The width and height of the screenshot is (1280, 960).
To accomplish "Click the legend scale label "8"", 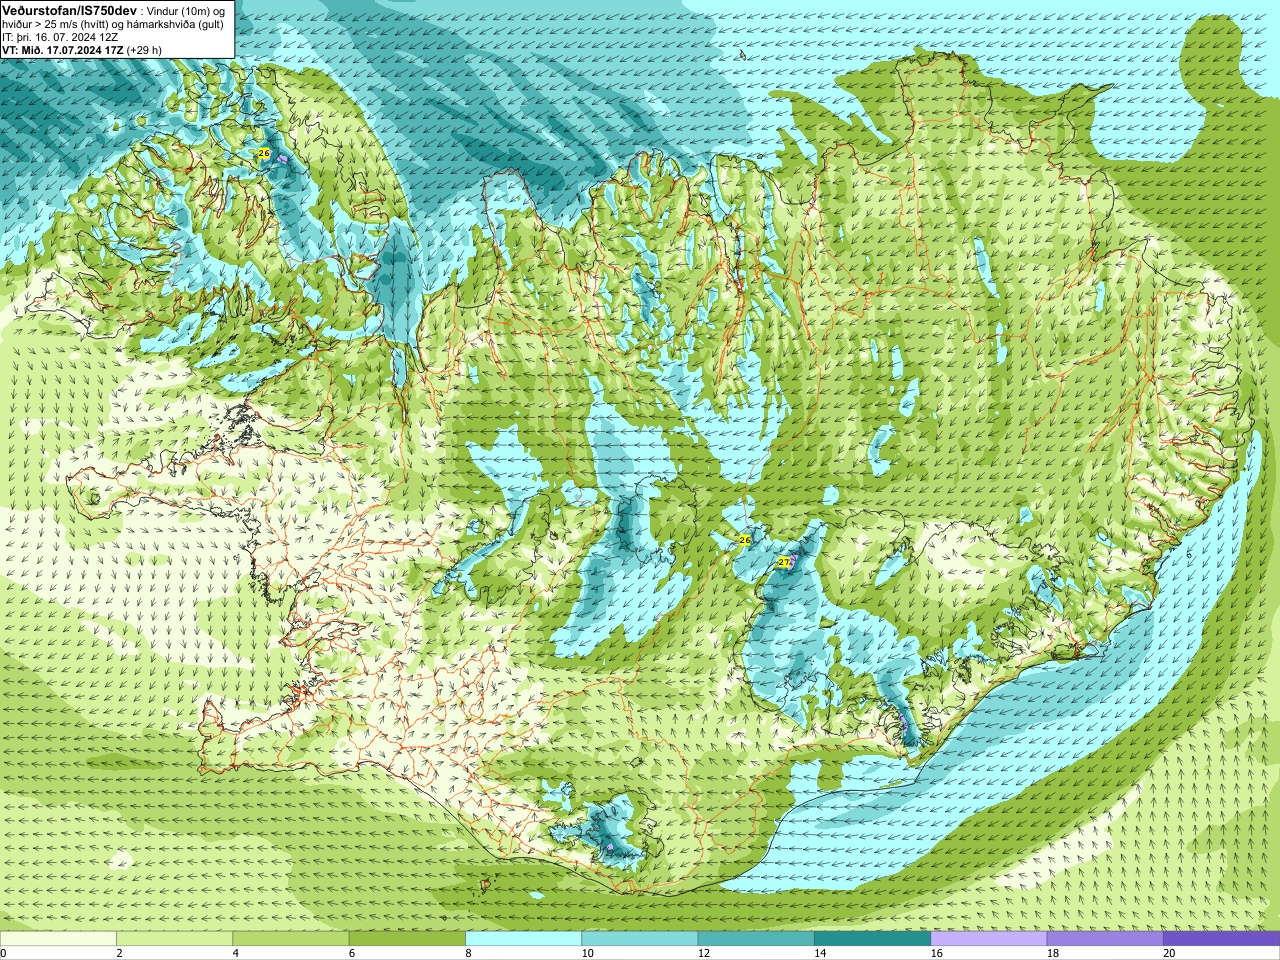I will pyautogui.click(x=468, y=953).
